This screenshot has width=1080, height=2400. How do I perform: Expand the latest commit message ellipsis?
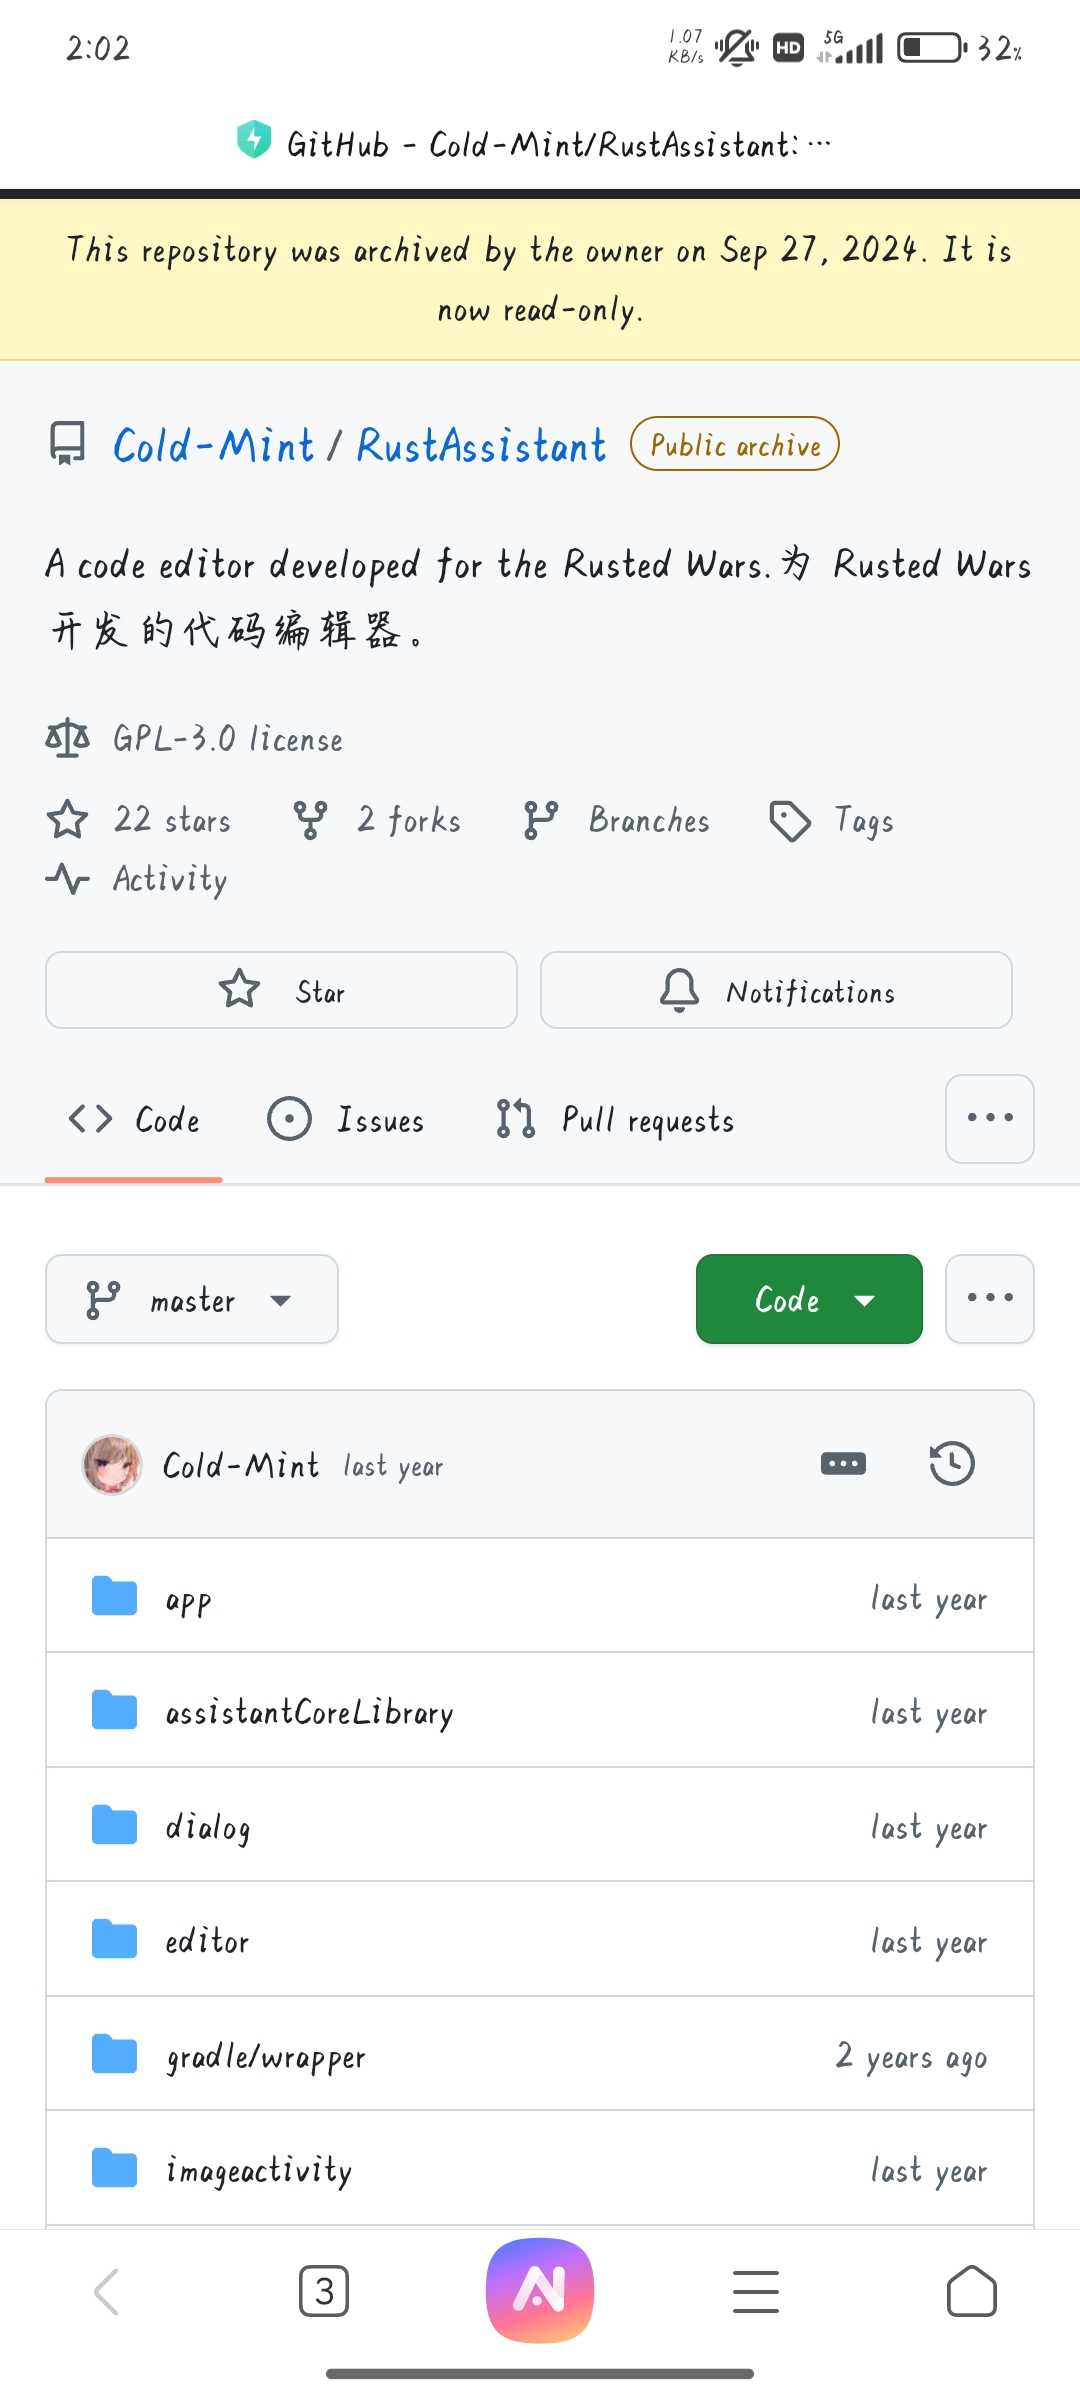click(843, 1464)
